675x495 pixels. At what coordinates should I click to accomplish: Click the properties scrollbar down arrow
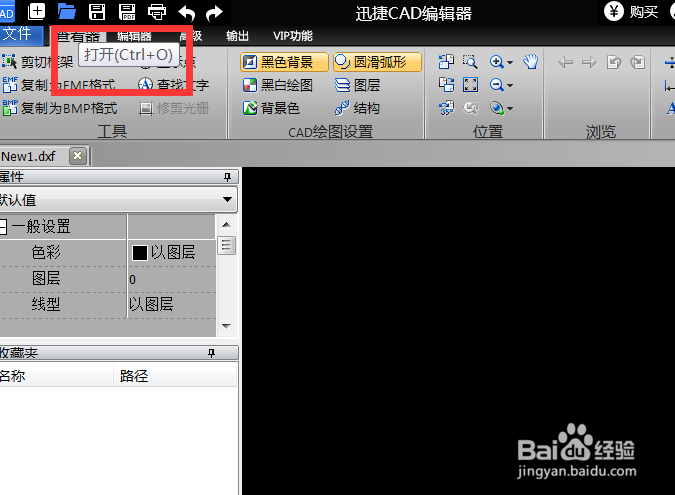coord(226,327)
